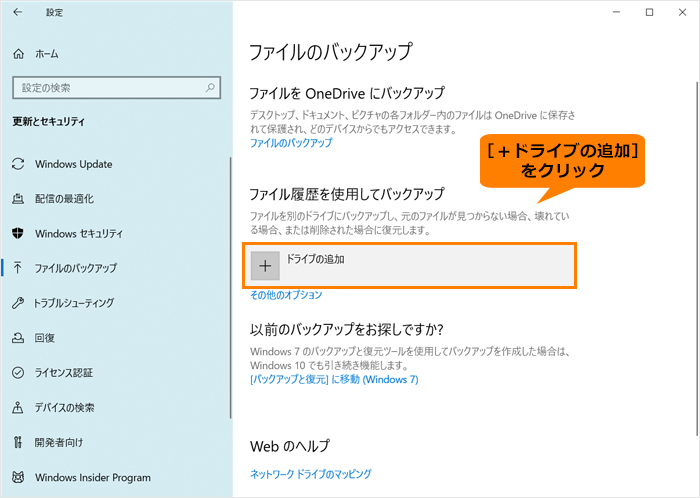This screenshot has height=498, width=700.
Task: Click the Home house icon
Action: pos(18,54)
